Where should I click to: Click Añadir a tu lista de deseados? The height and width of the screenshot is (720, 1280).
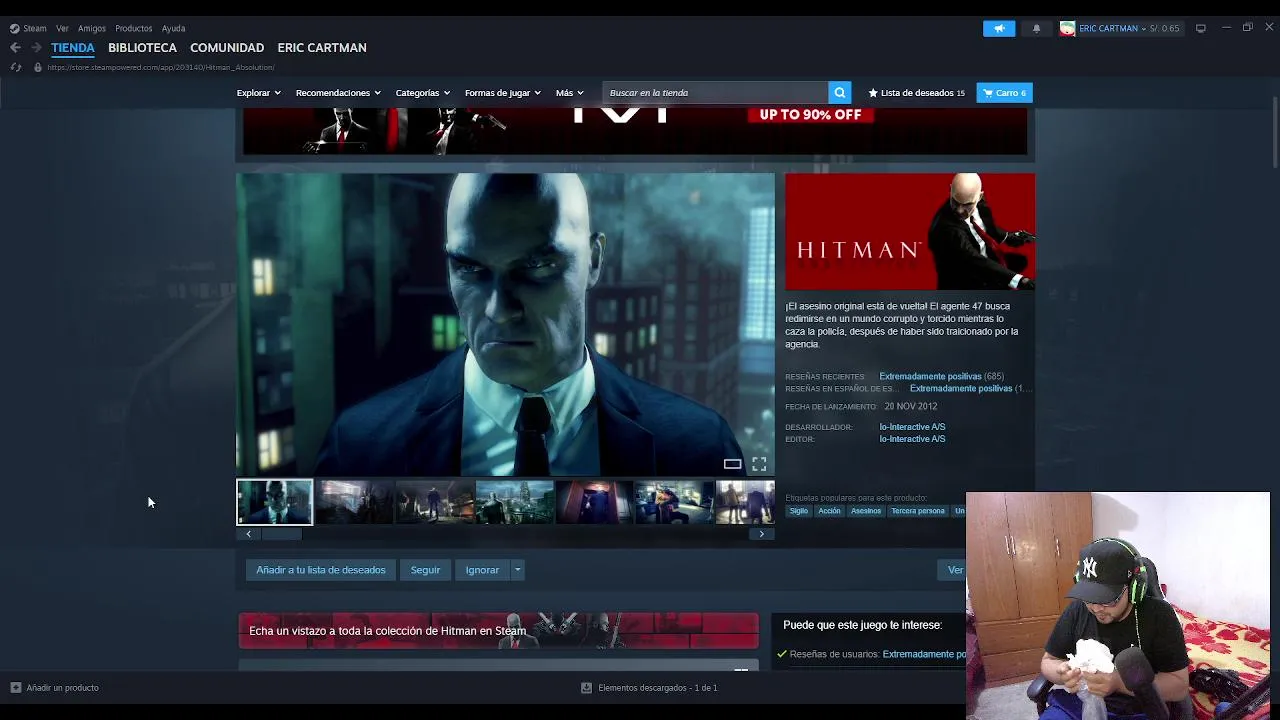click(x=321, y=570)
